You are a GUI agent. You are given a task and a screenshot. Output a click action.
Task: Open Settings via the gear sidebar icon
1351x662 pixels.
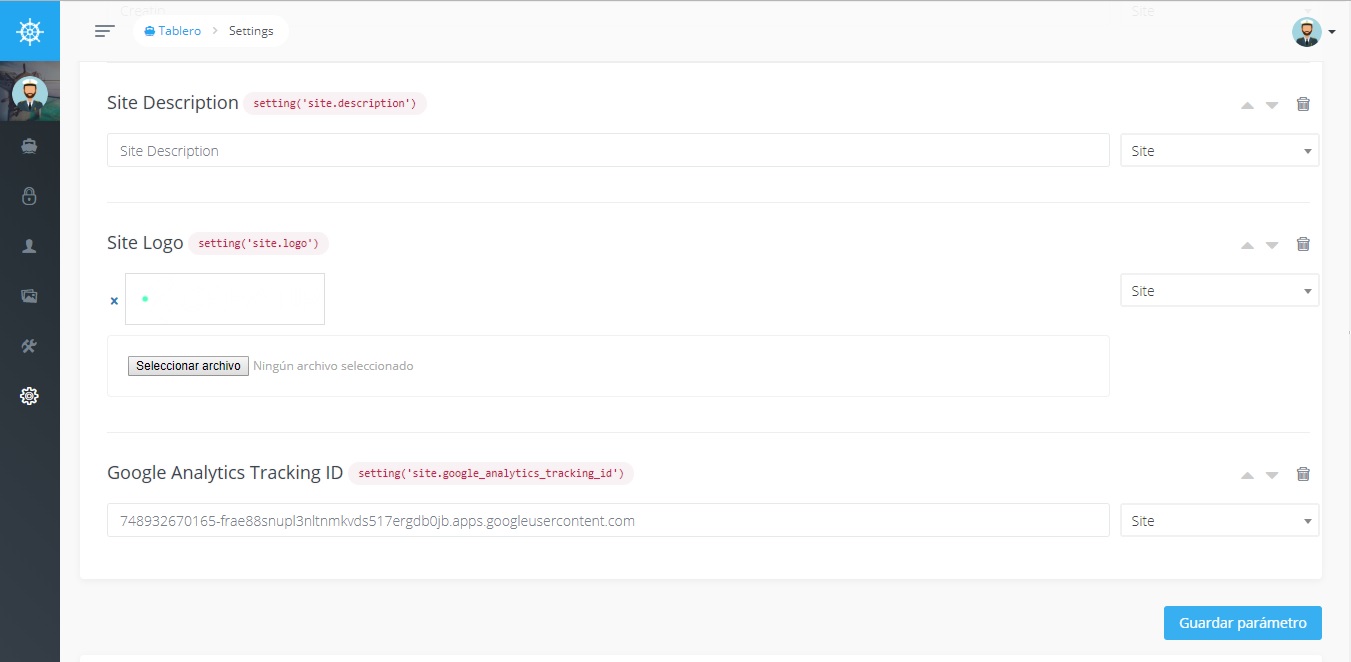click(x=29, y=396)
